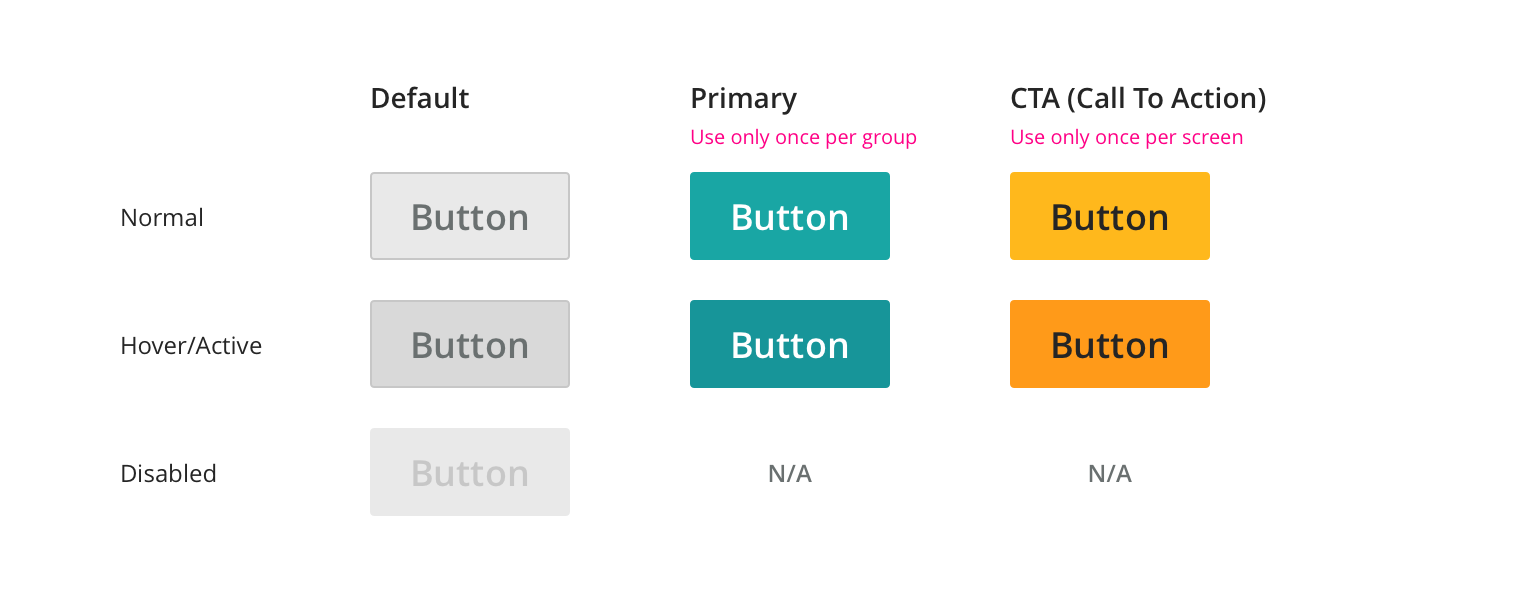Click the 'Use only once per screen' note

coord(1126,137)
